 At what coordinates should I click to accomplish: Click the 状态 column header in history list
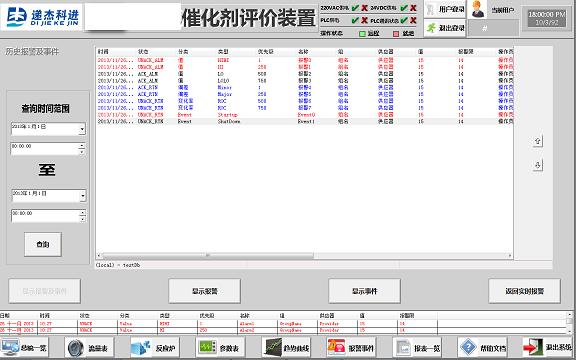(x=143, y=52)
